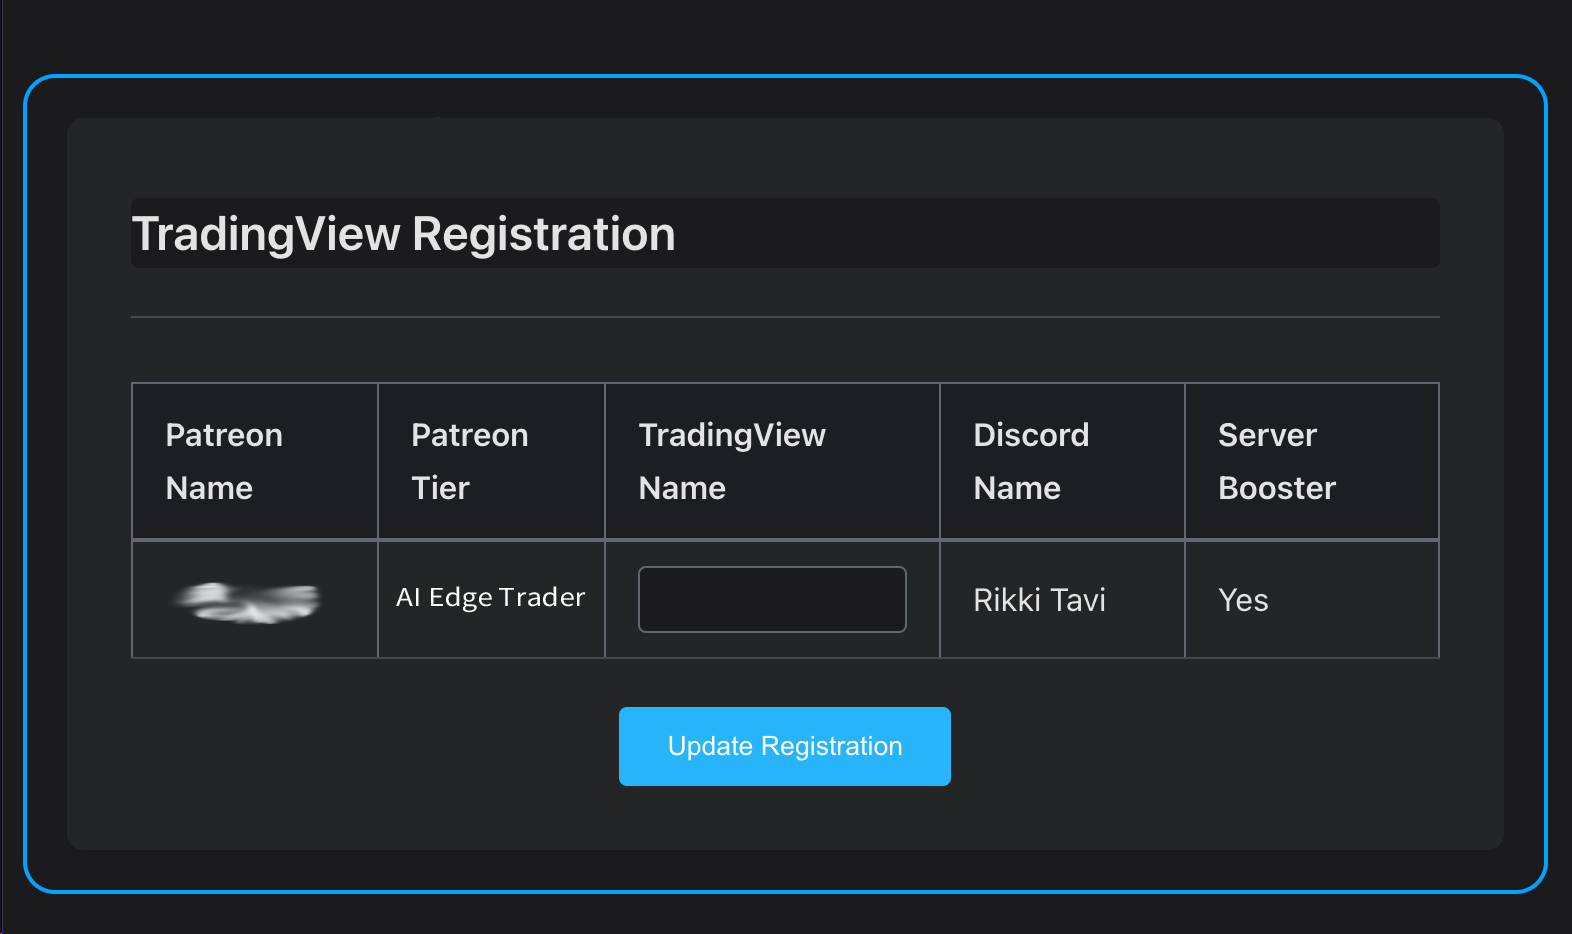The width and height of the screenshot is (1572, 934).
Task: Click the dark title bar behind TradingView Registration
Action: click(1100, 233)
